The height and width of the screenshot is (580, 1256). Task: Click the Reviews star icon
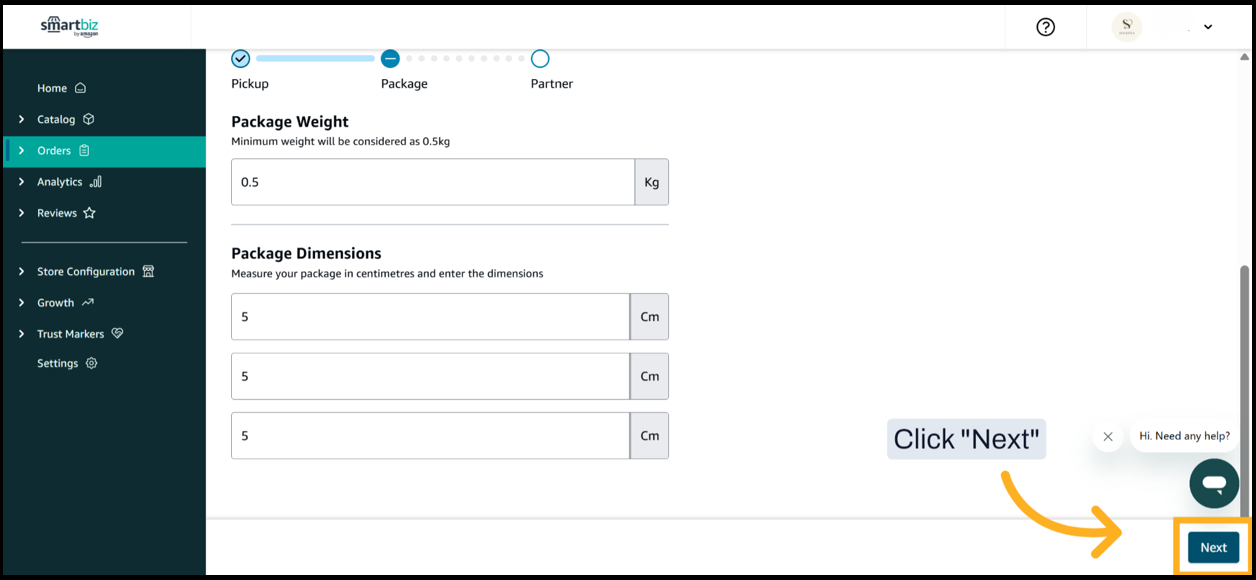[x=89, y=213]
